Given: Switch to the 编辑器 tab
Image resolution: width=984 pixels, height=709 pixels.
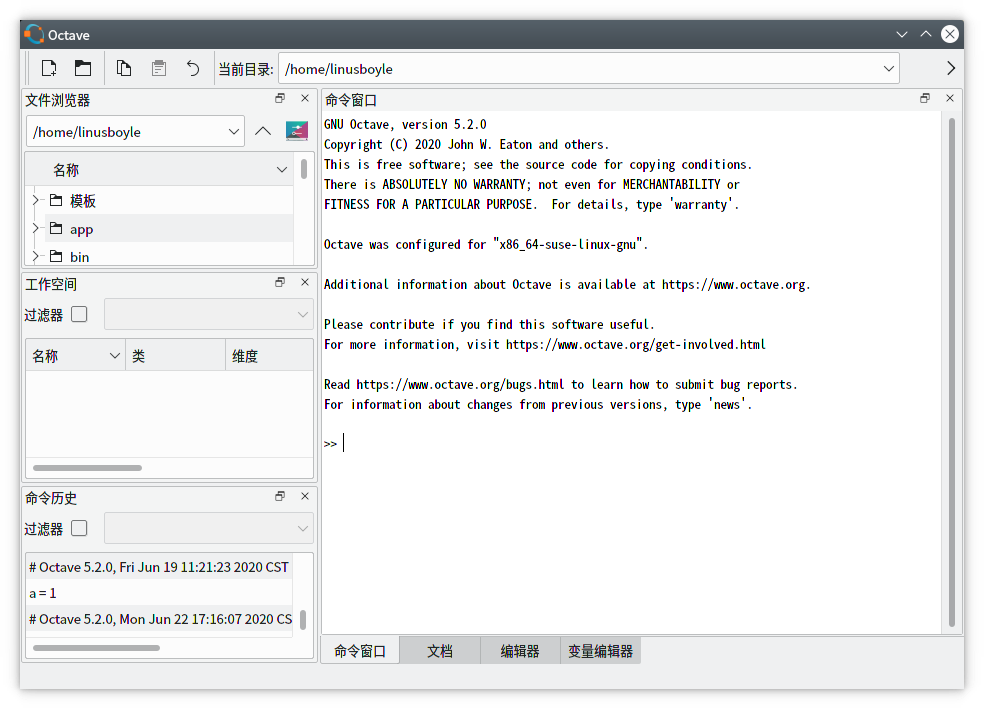Looking at the screenshot, I should (520, 651).
